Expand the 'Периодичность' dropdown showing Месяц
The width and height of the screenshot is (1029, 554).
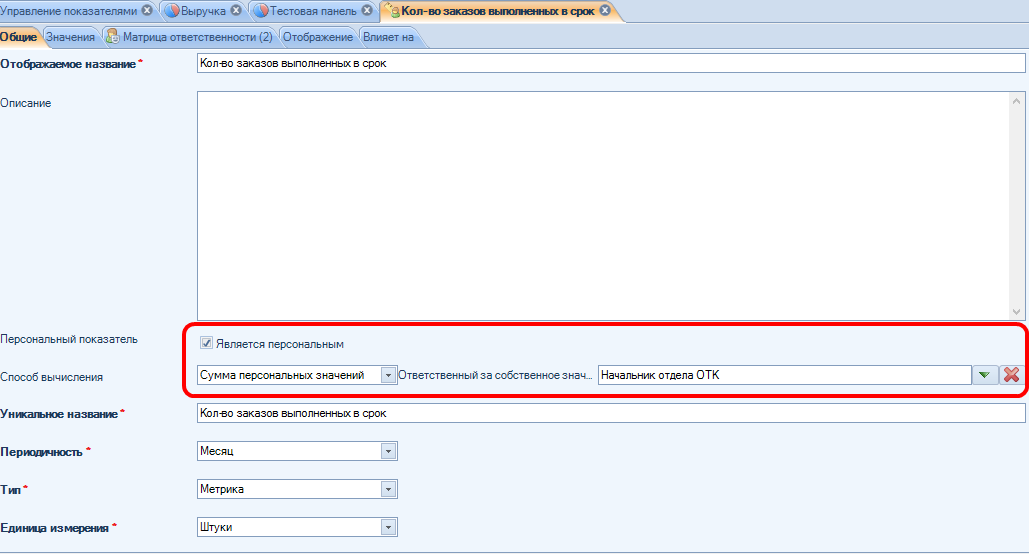(388, 451)
